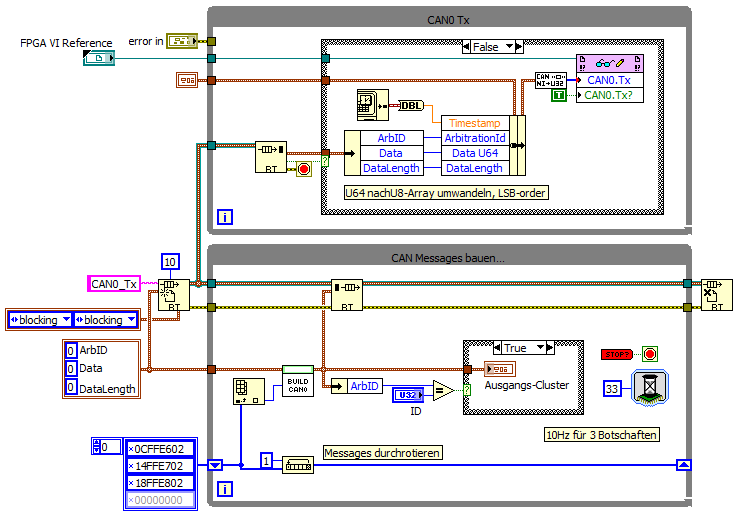Click the CAN Messages bauen... loop label
Viewport: 740px width, 514px height.
448,258
